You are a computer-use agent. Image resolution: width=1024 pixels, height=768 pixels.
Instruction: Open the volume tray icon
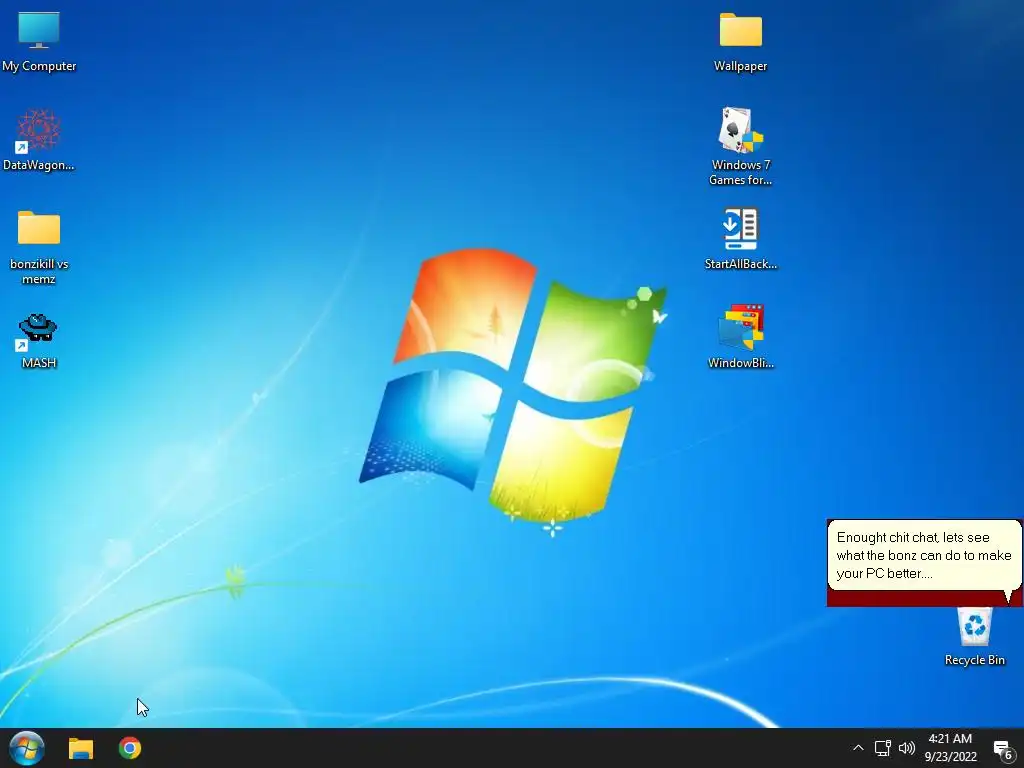[906, 748]
